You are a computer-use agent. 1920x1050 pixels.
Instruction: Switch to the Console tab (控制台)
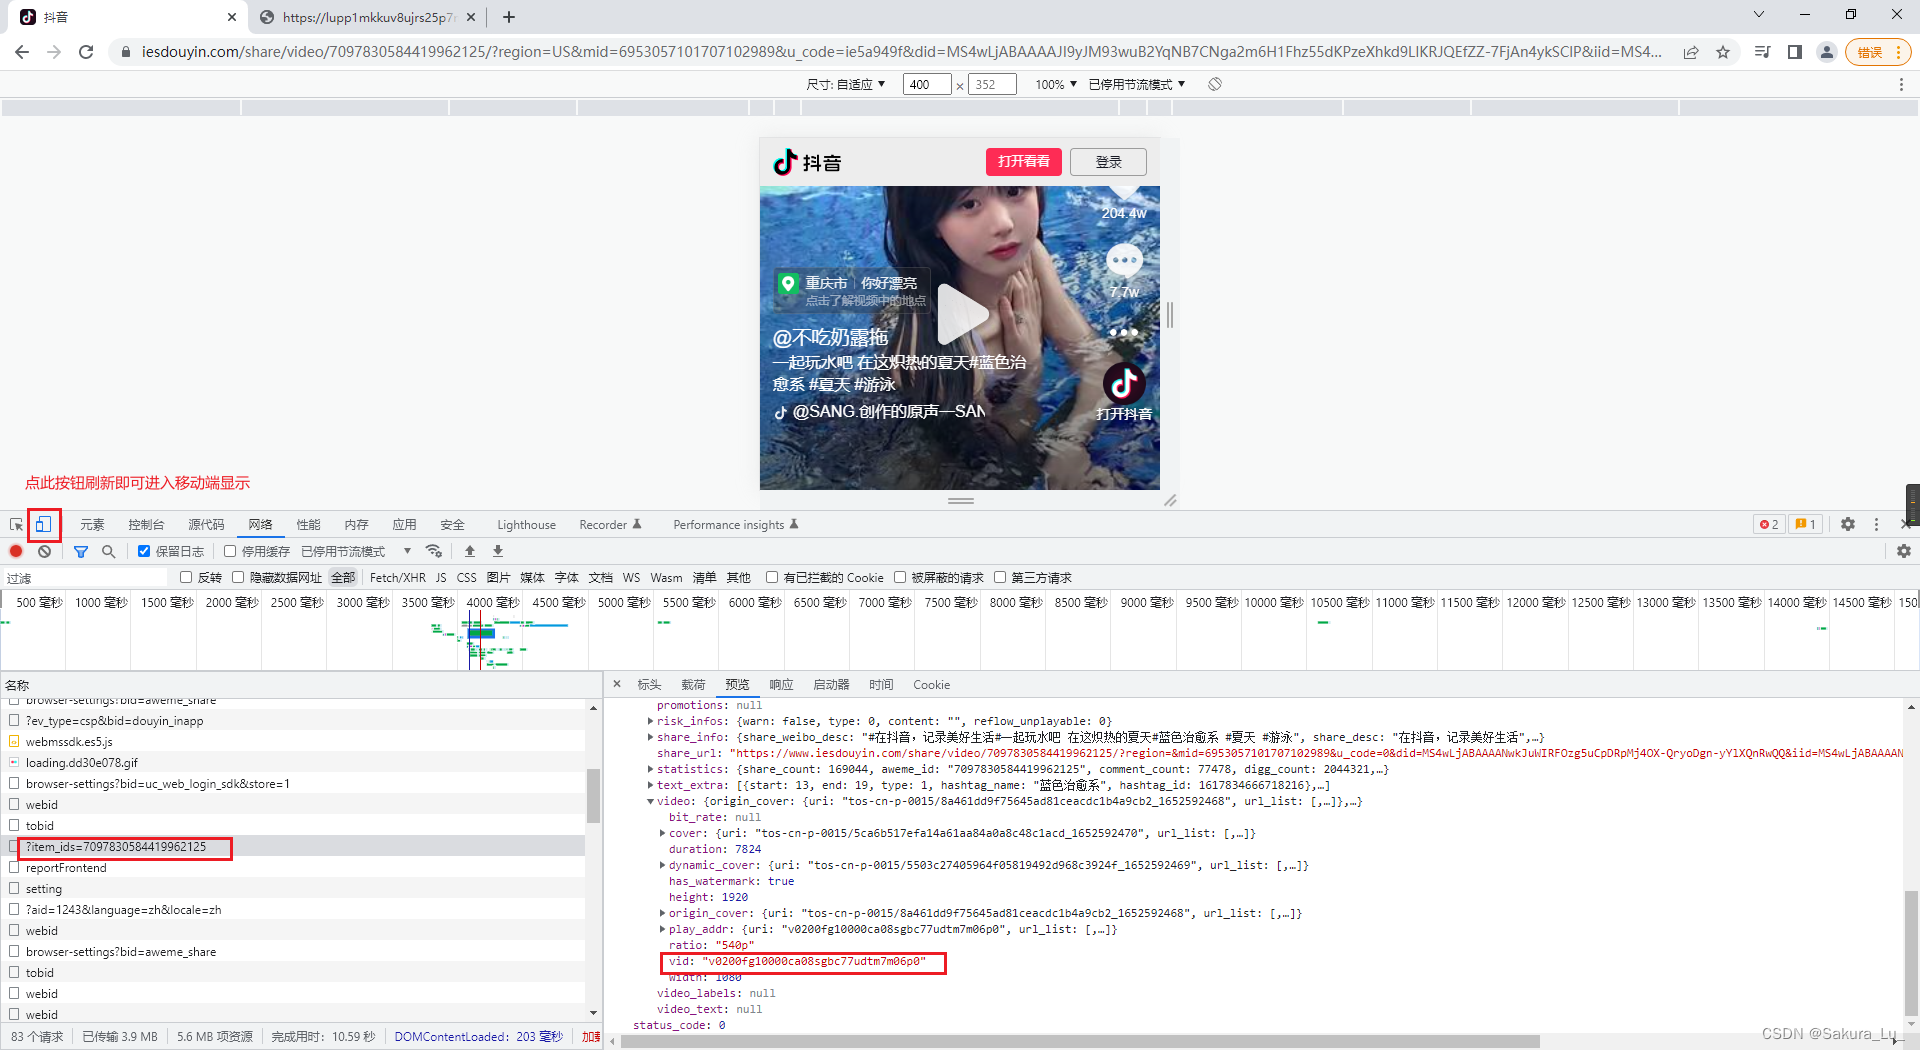coord(146,524)
